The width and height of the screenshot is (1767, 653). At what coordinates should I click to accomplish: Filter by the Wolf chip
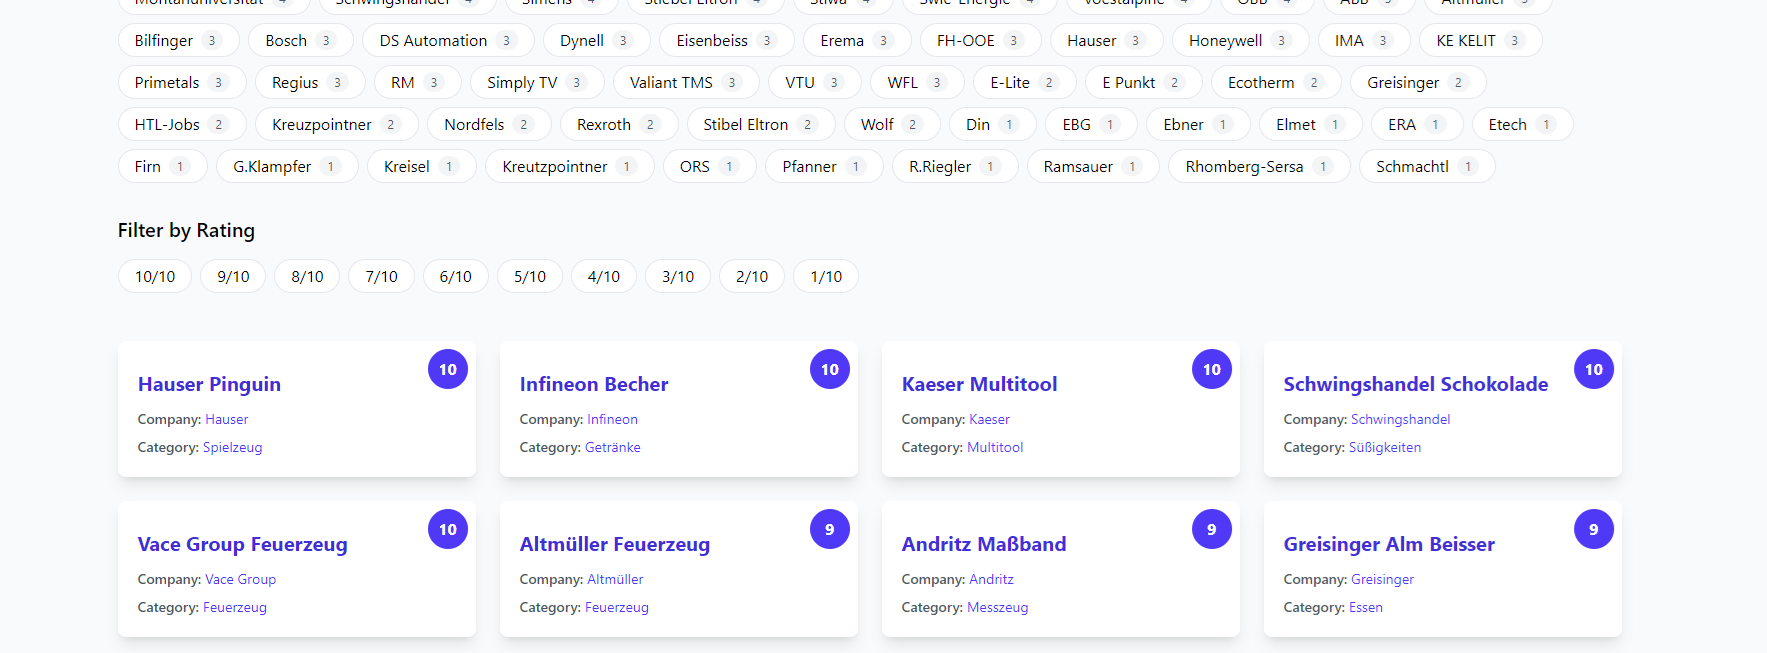[x=892, y=125]
